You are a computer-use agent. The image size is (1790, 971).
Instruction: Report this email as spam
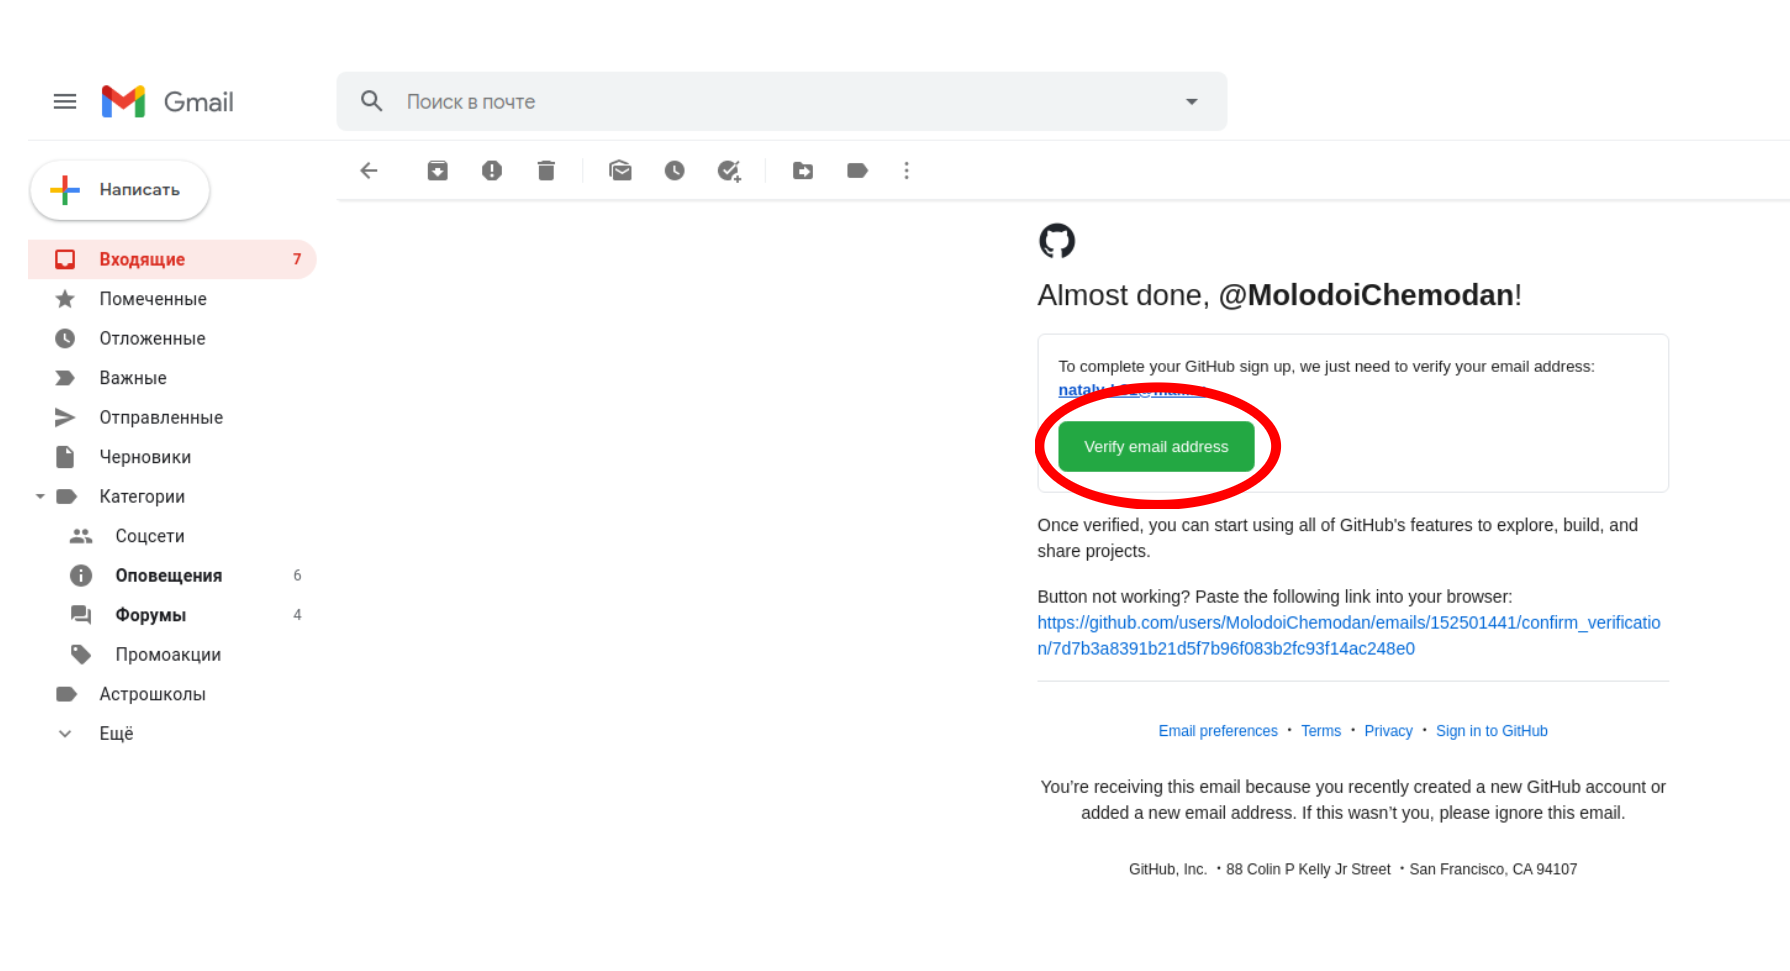coord(491,171)
